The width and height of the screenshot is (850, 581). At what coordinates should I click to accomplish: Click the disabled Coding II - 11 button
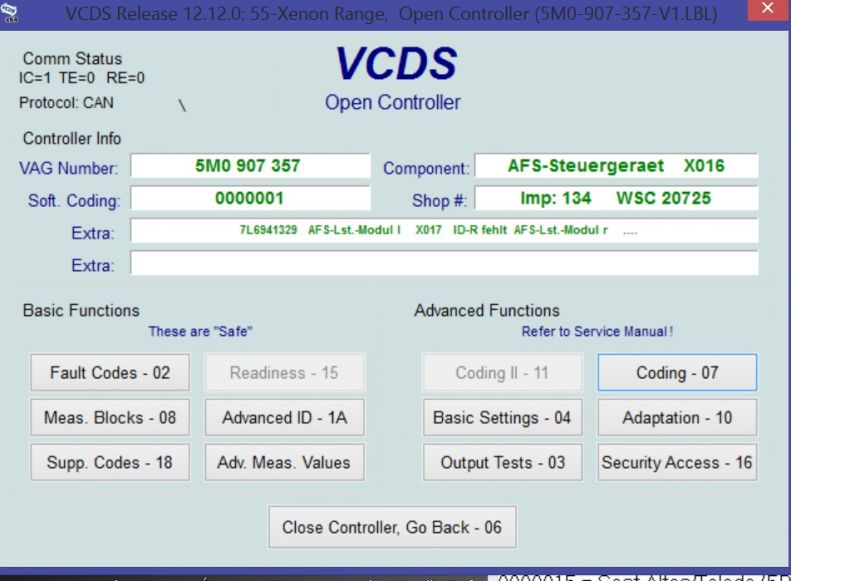pos(503,372)
